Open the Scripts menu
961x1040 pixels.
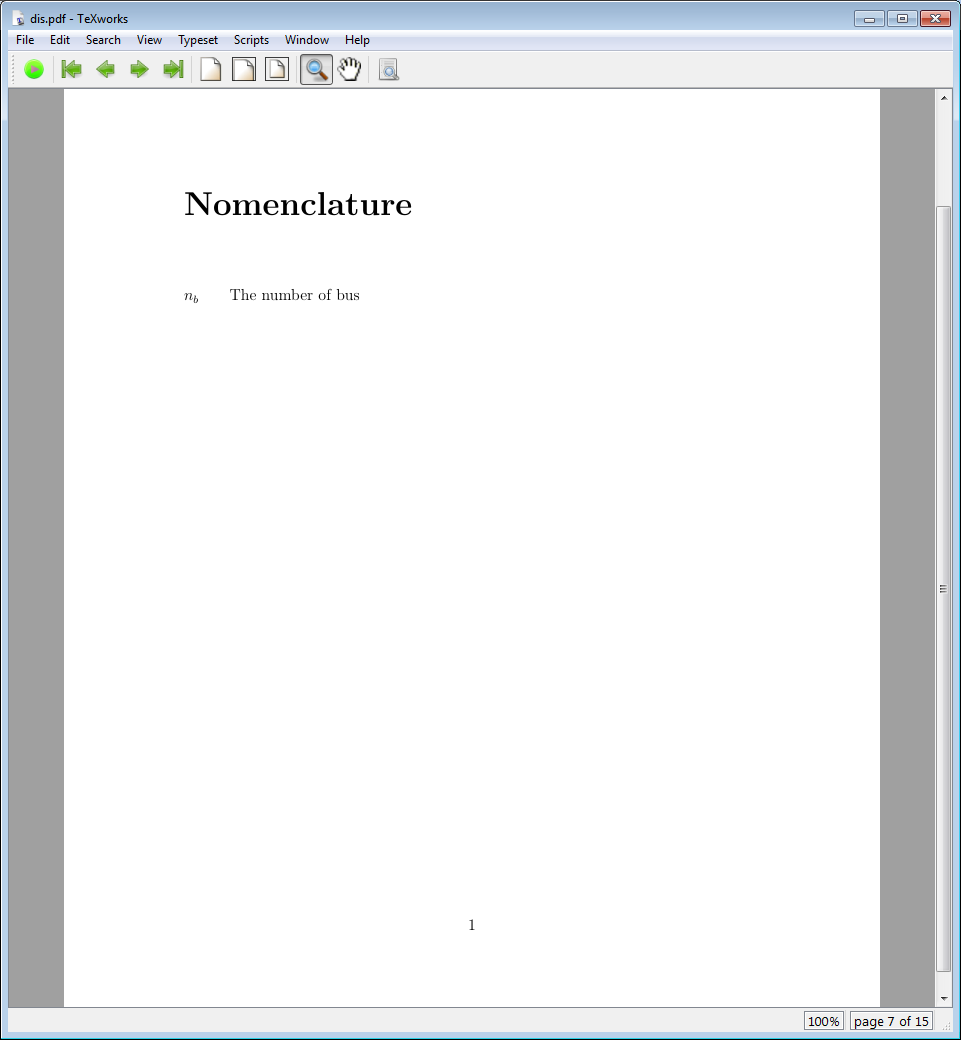[x=251, y=40]
